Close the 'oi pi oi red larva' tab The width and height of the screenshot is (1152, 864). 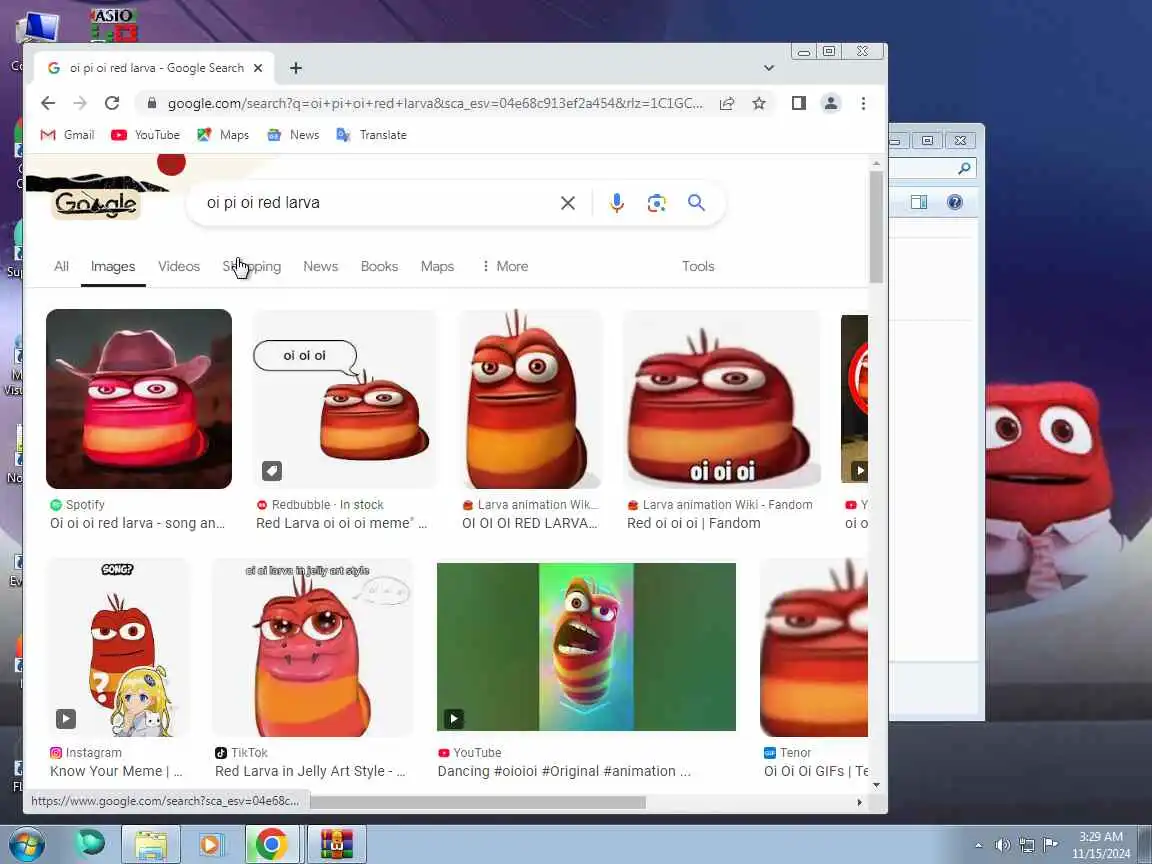click(x=258, y=68)
